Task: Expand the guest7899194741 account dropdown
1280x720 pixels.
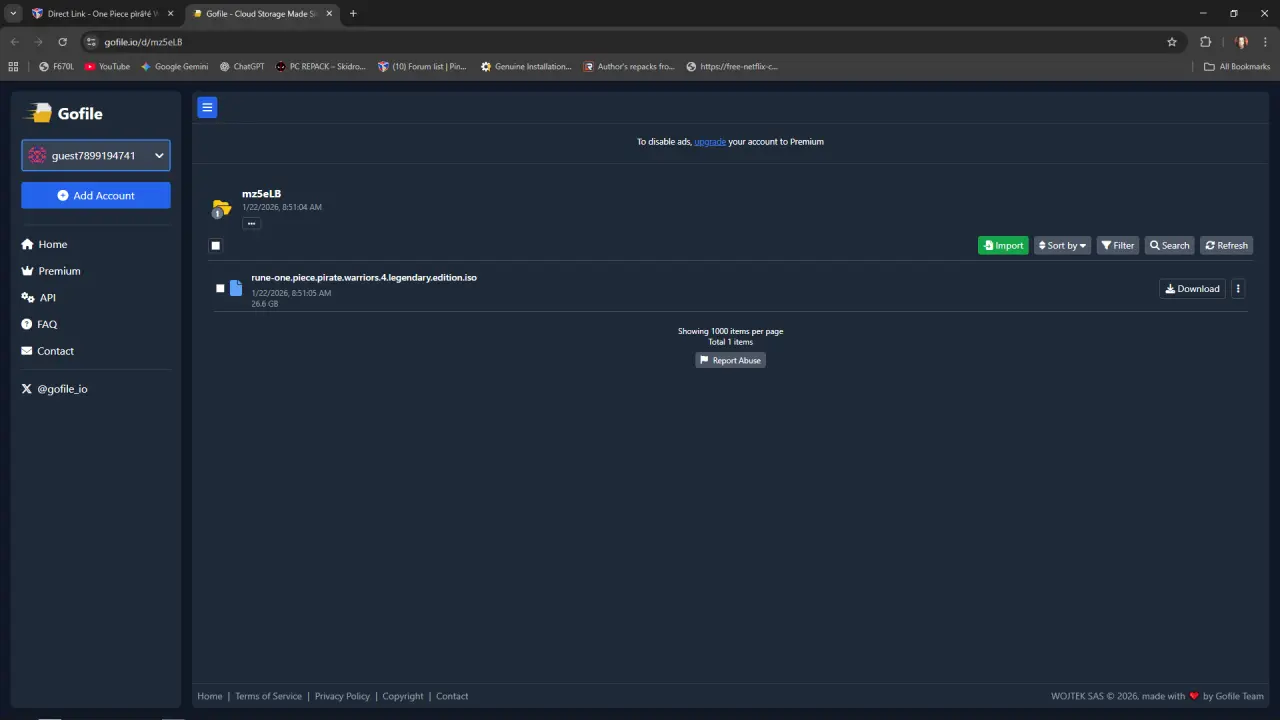Action: pos(96,155)
